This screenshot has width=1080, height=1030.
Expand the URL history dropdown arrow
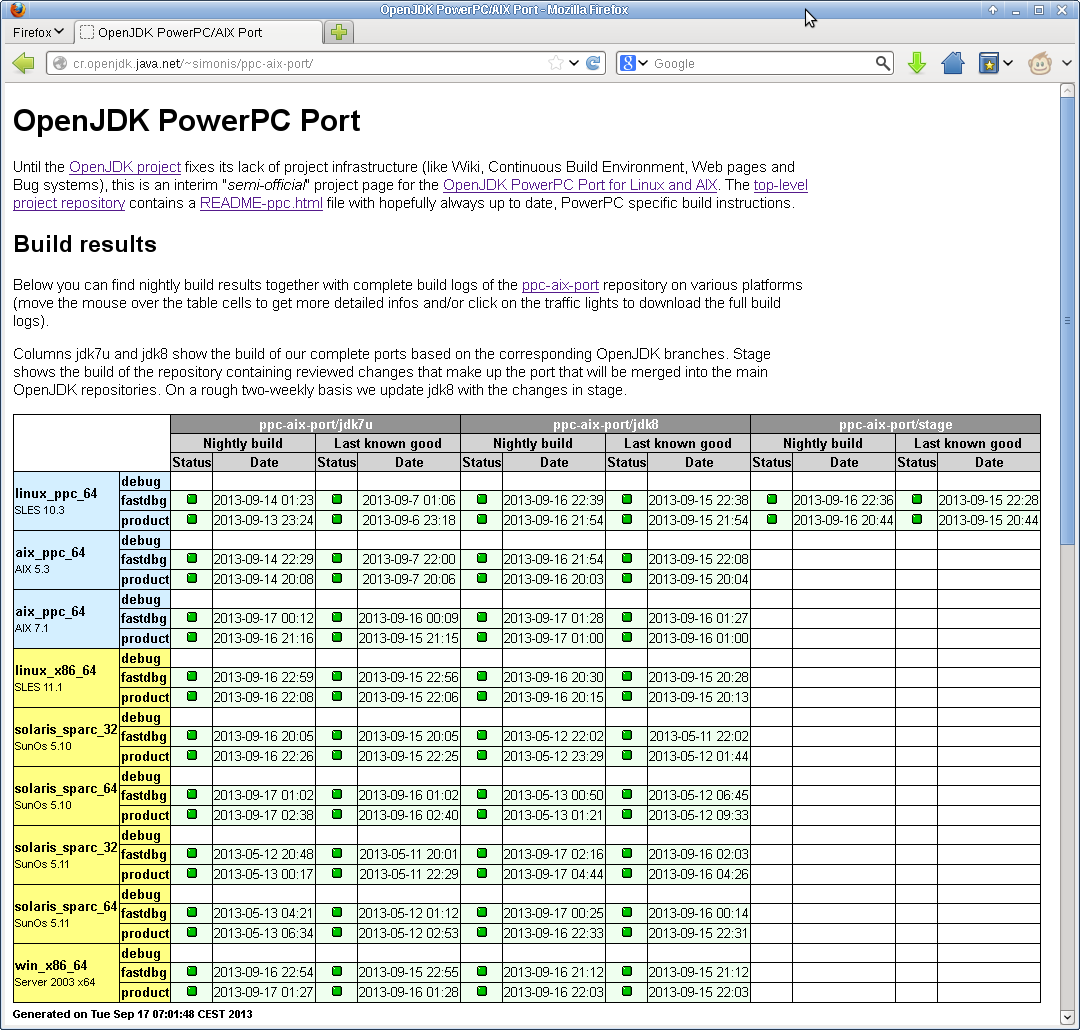click(574, 63)
